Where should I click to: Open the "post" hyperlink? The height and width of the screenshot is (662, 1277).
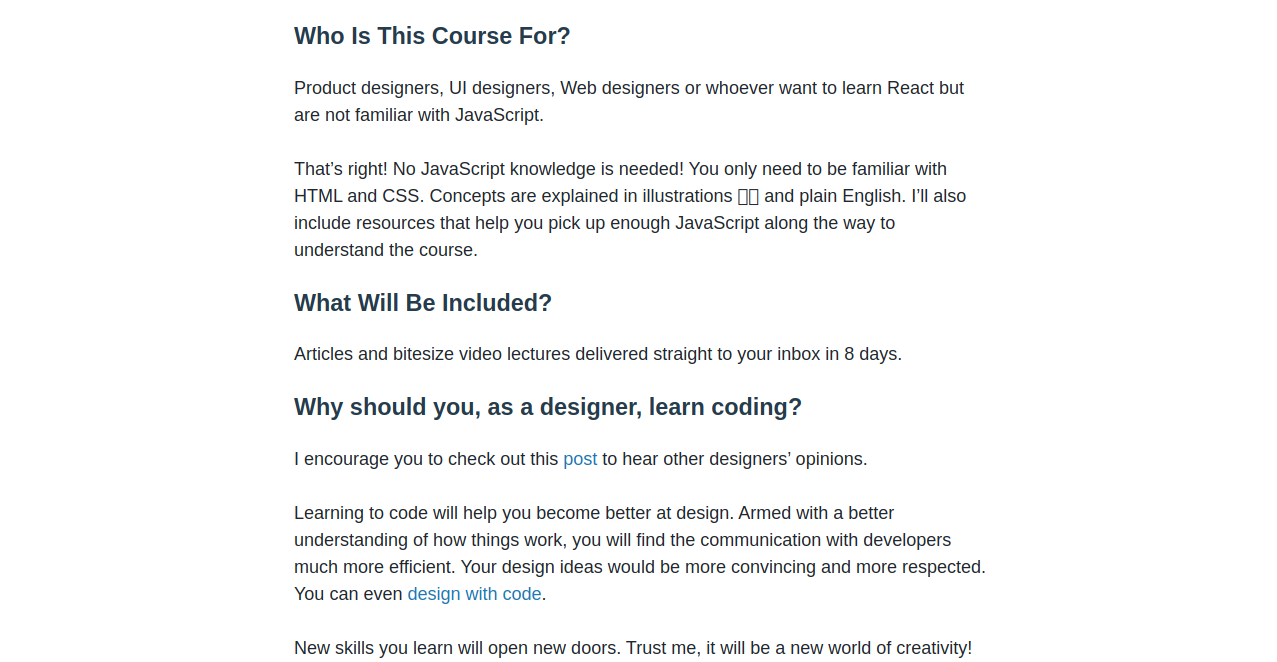pos(580,459)
